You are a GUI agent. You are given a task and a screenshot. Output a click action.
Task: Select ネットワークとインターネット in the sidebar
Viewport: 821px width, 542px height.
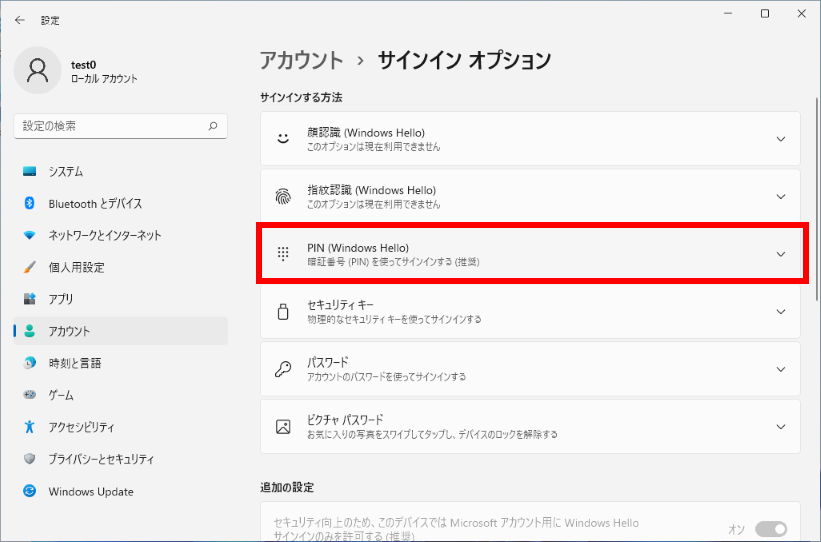coord(104,235)
